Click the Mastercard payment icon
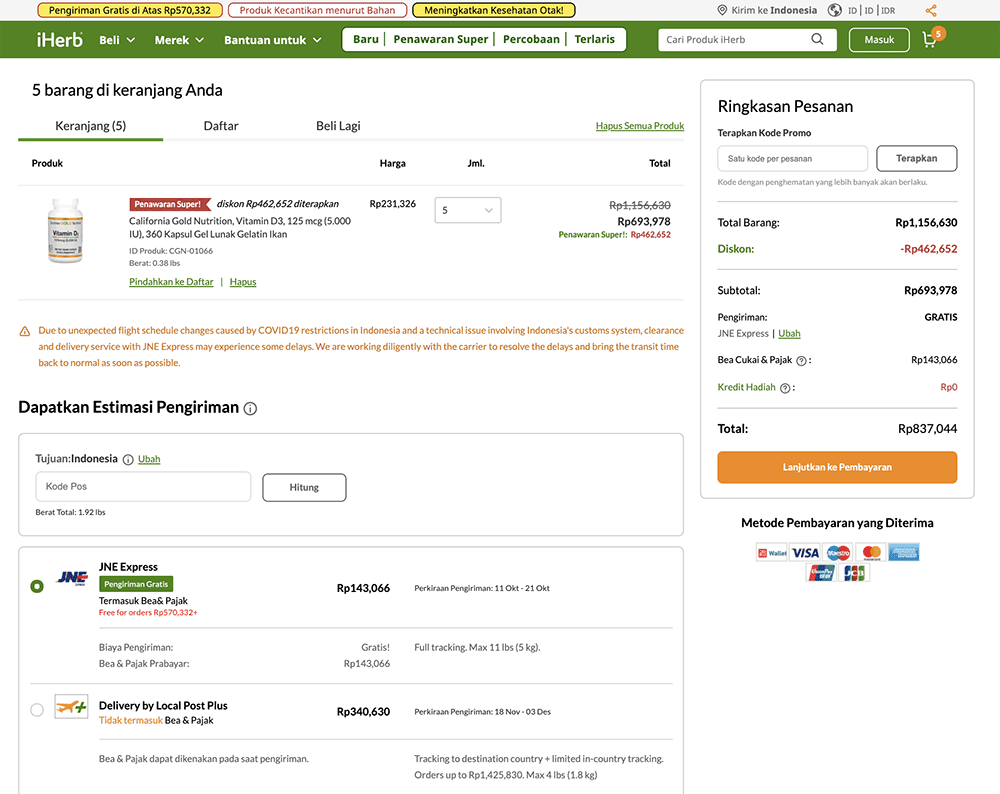Viewport: 1000px width, 794px height. point(871,553)
